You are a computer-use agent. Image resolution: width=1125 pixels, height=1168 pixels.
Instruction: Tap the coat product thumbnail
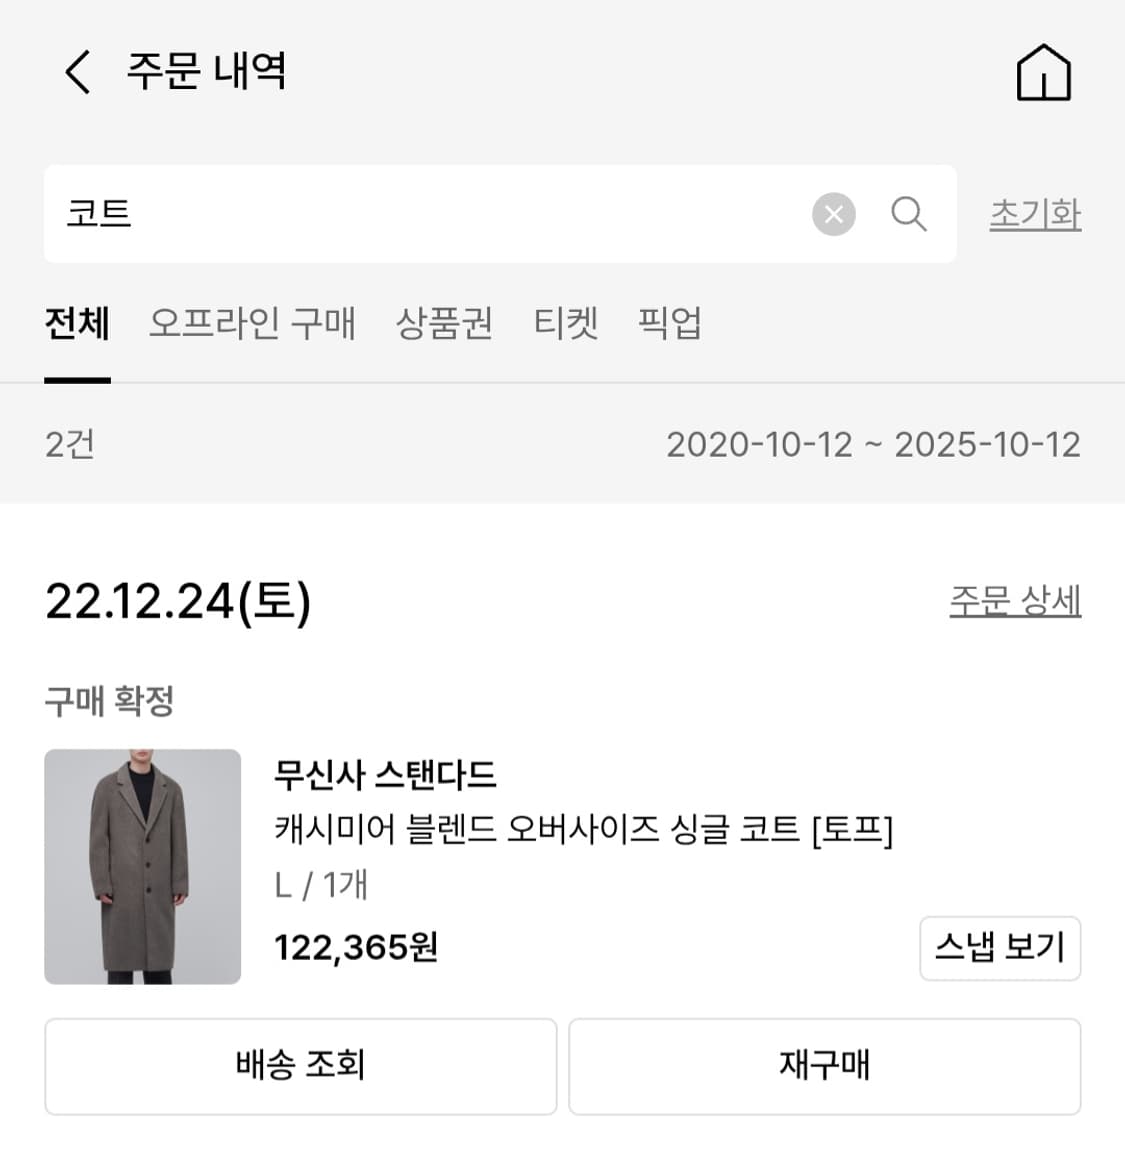click(143, 866)
